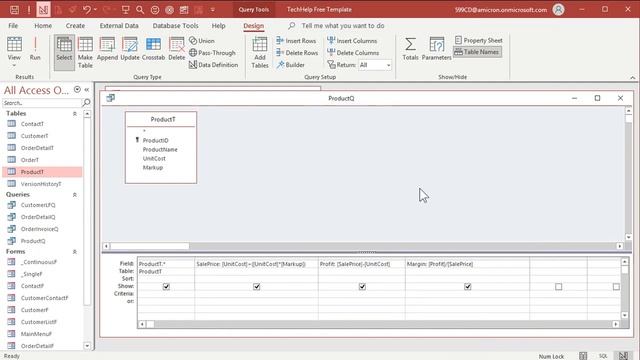Switch to the Help tab

(x=218, y=25)
